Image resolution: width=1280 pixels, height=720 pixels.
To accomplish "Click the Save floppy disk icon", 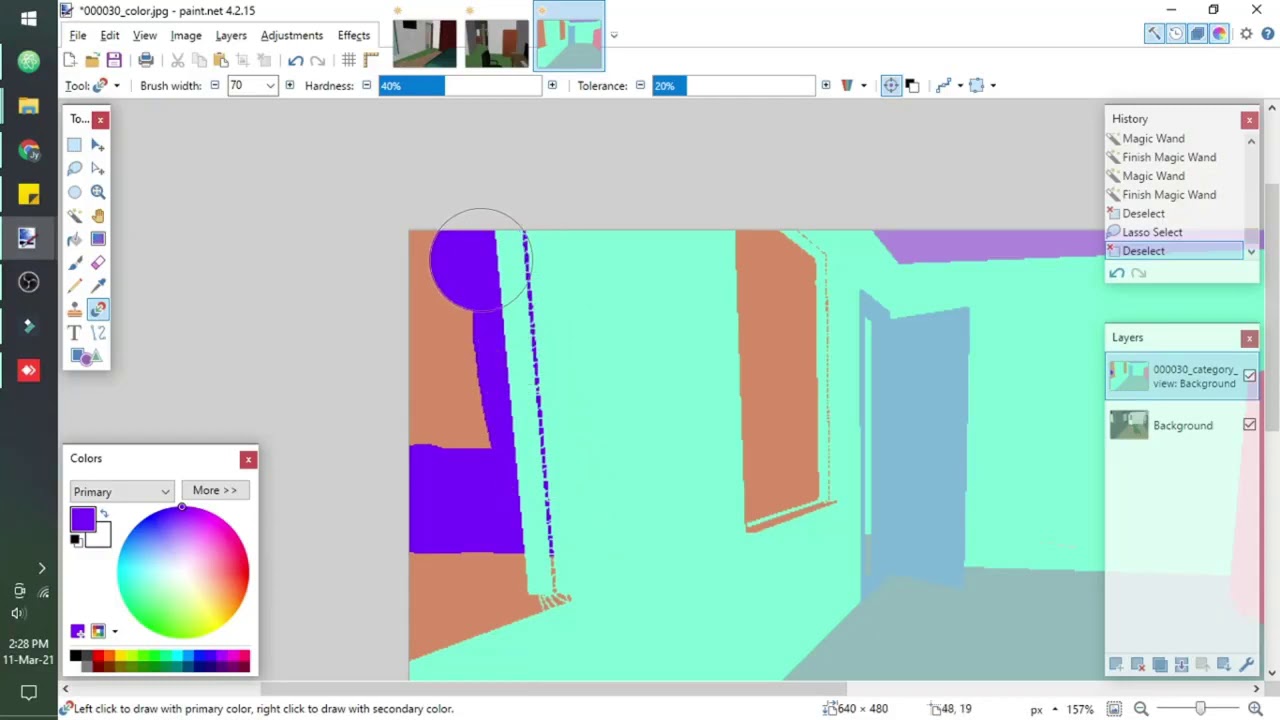I will (114, 61).
